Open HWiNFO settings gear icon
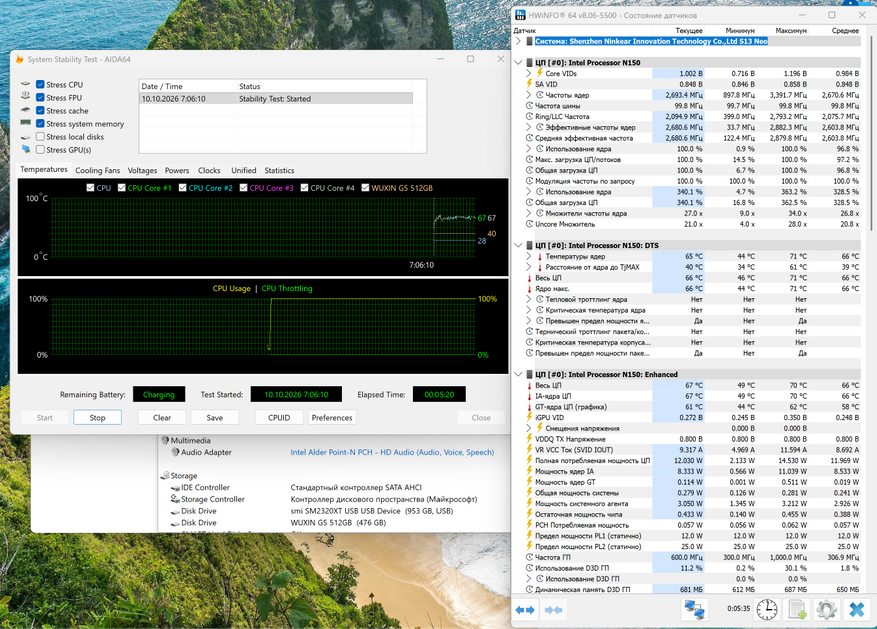Screen dimensions: 877x629 (826, 609)
